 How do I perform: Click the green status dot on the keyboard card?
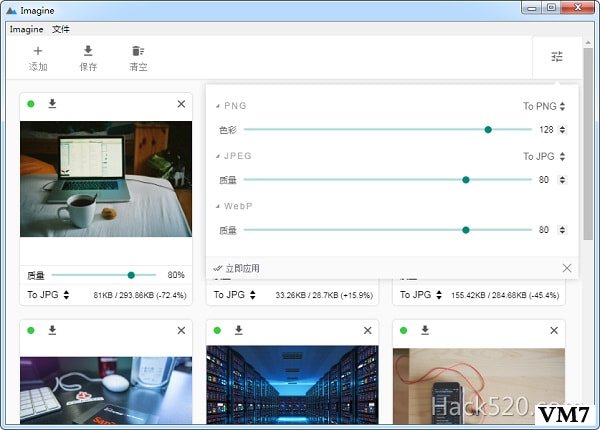tap(31, 331)
